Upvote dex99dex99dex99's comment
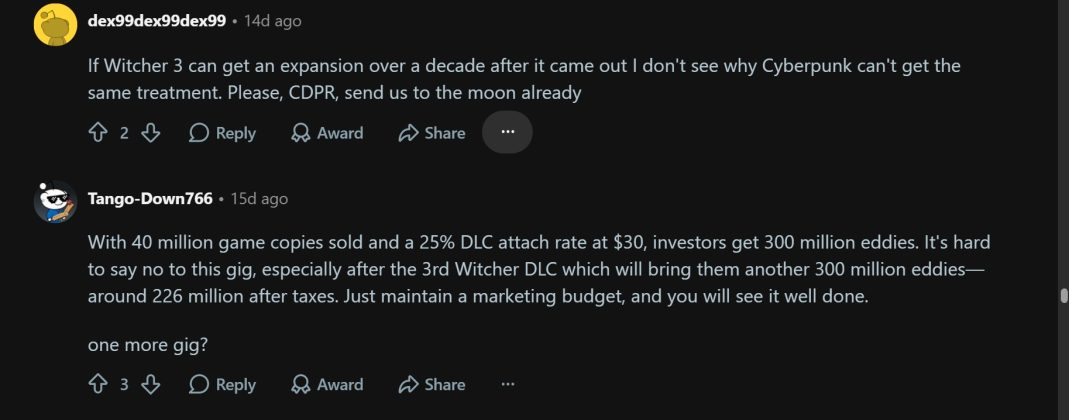This screenshot has width=1069, height=420. coord(97,133)
